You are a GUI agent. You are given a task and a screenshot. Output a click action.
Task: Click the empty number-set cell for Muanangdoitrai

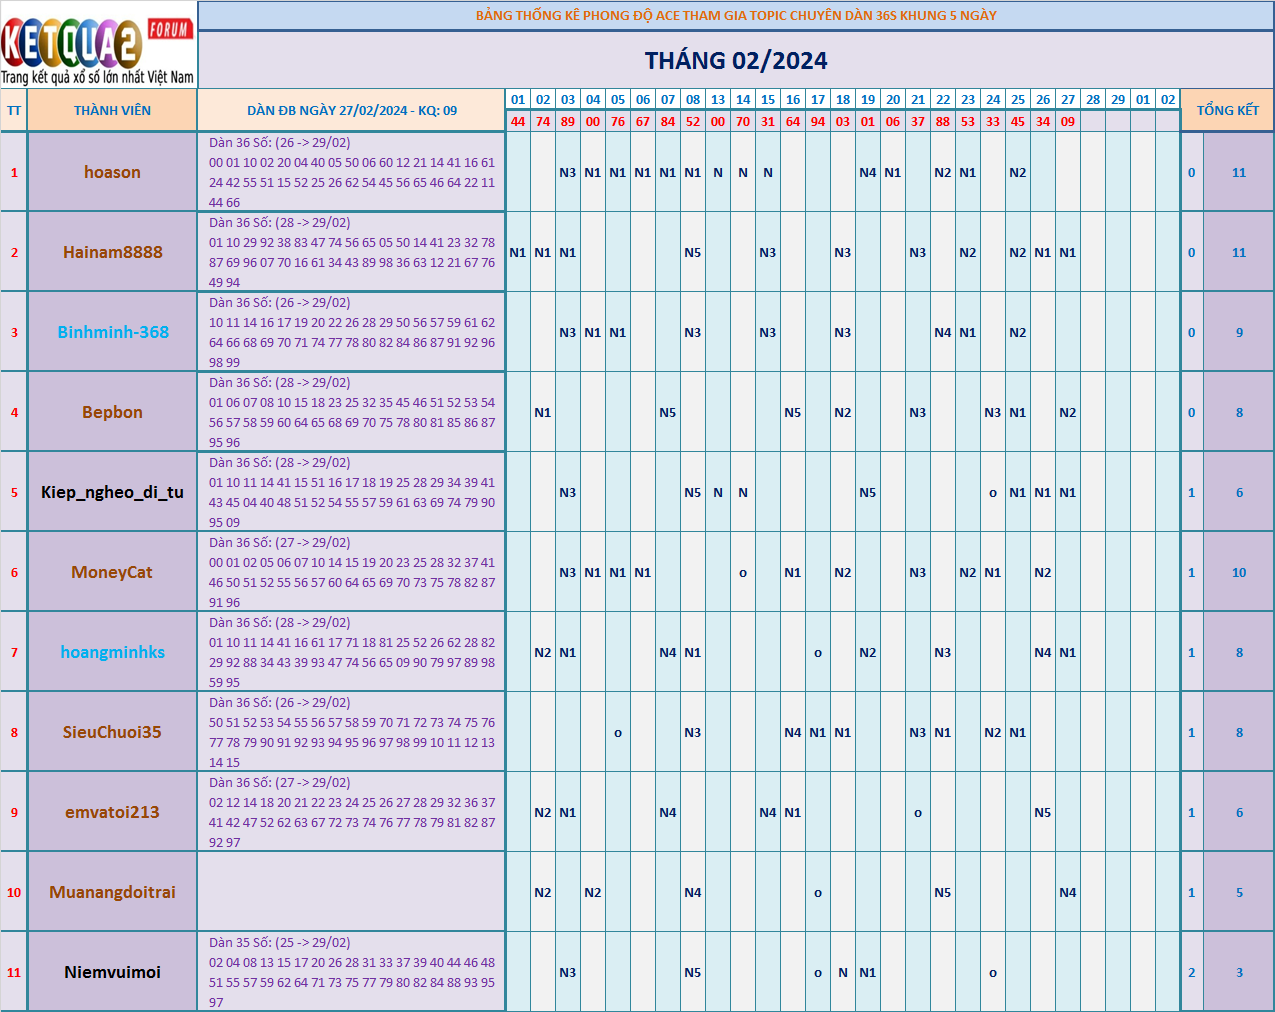tap(351, 892)
